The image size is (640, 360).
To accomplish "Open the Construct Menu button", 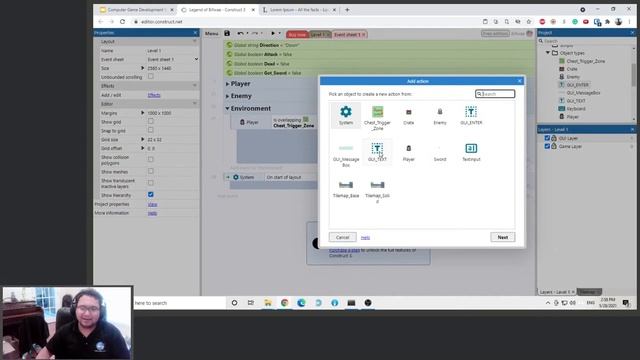I will point(211,33).
